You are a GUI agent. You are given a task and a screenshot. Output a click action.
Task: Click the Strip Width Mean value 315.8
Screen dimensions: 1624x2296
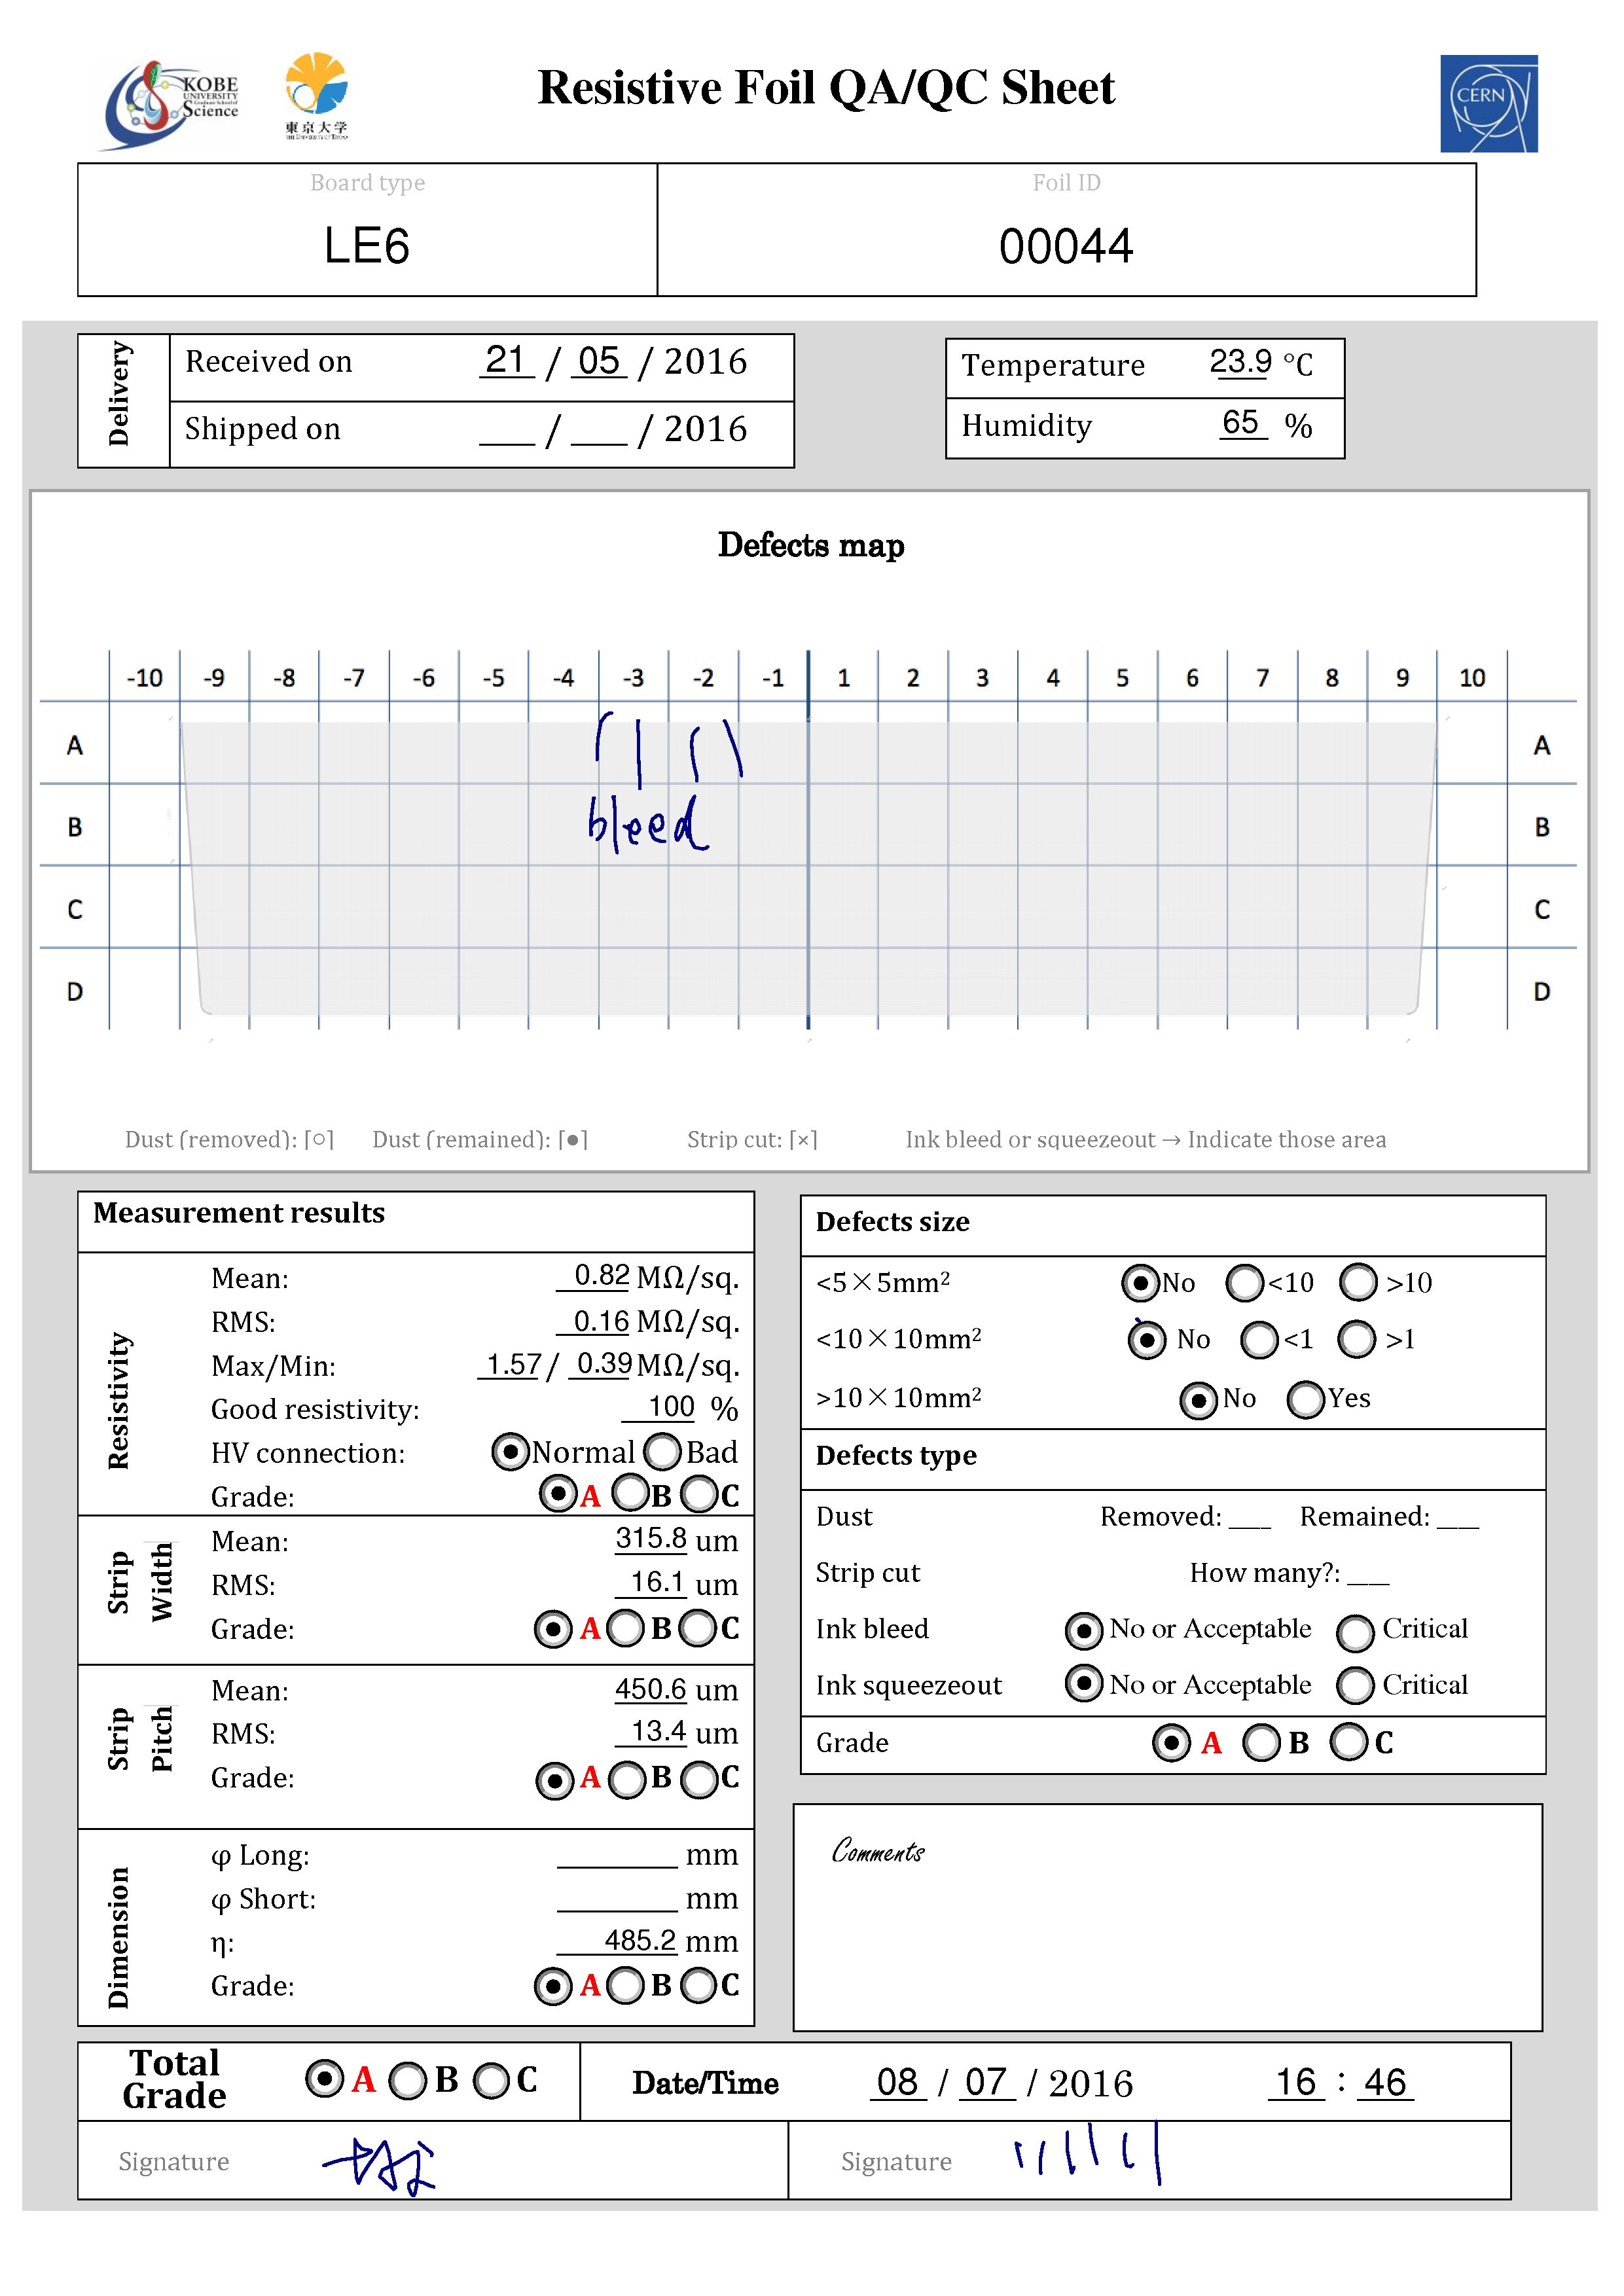tap(650, 1538)
